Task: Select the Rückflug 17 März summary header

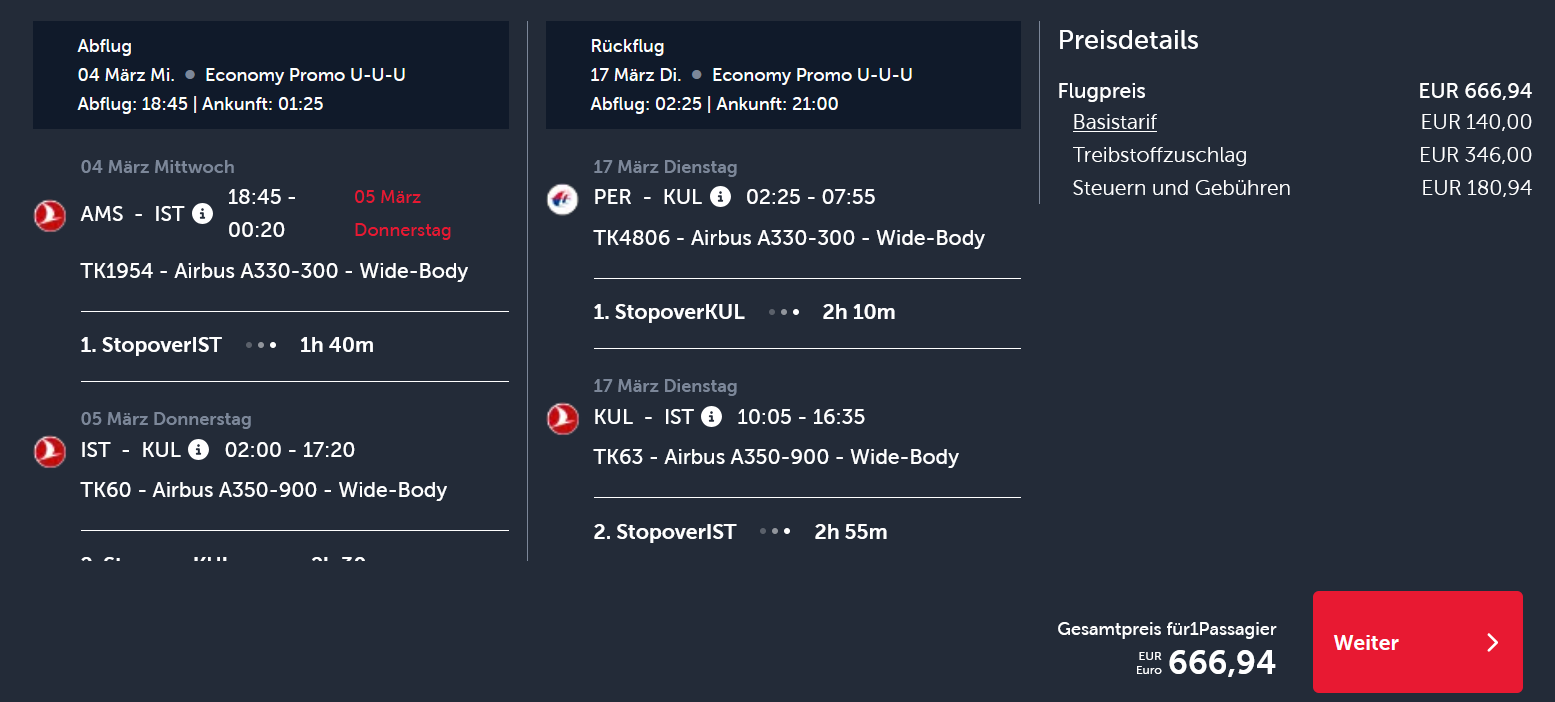Action: tap(783, 75)
